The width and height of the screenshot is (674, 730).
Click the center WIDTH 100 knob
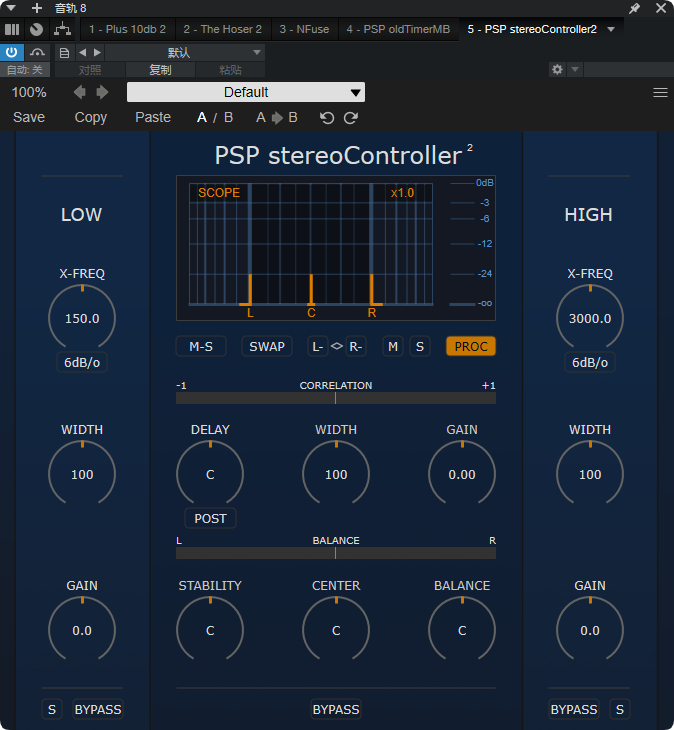336,474
